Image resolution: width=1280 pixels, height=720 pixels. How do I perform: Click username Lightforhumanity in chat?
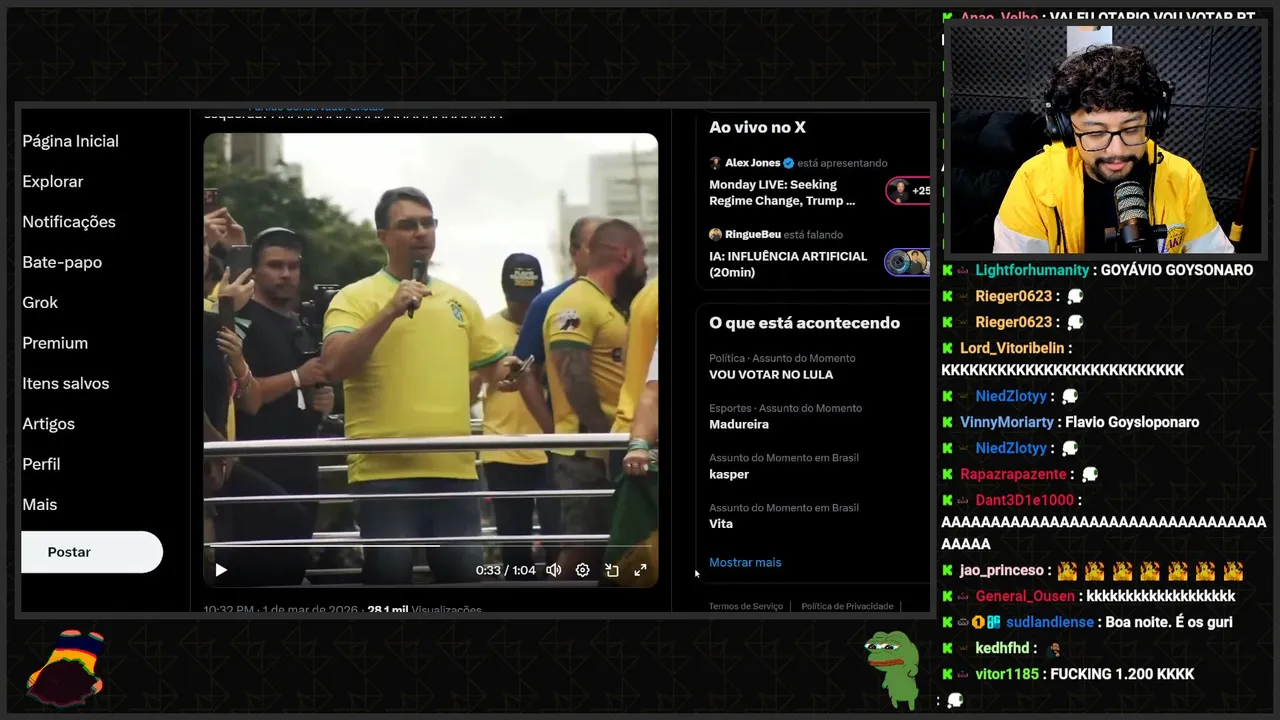tap(1032, 270)
